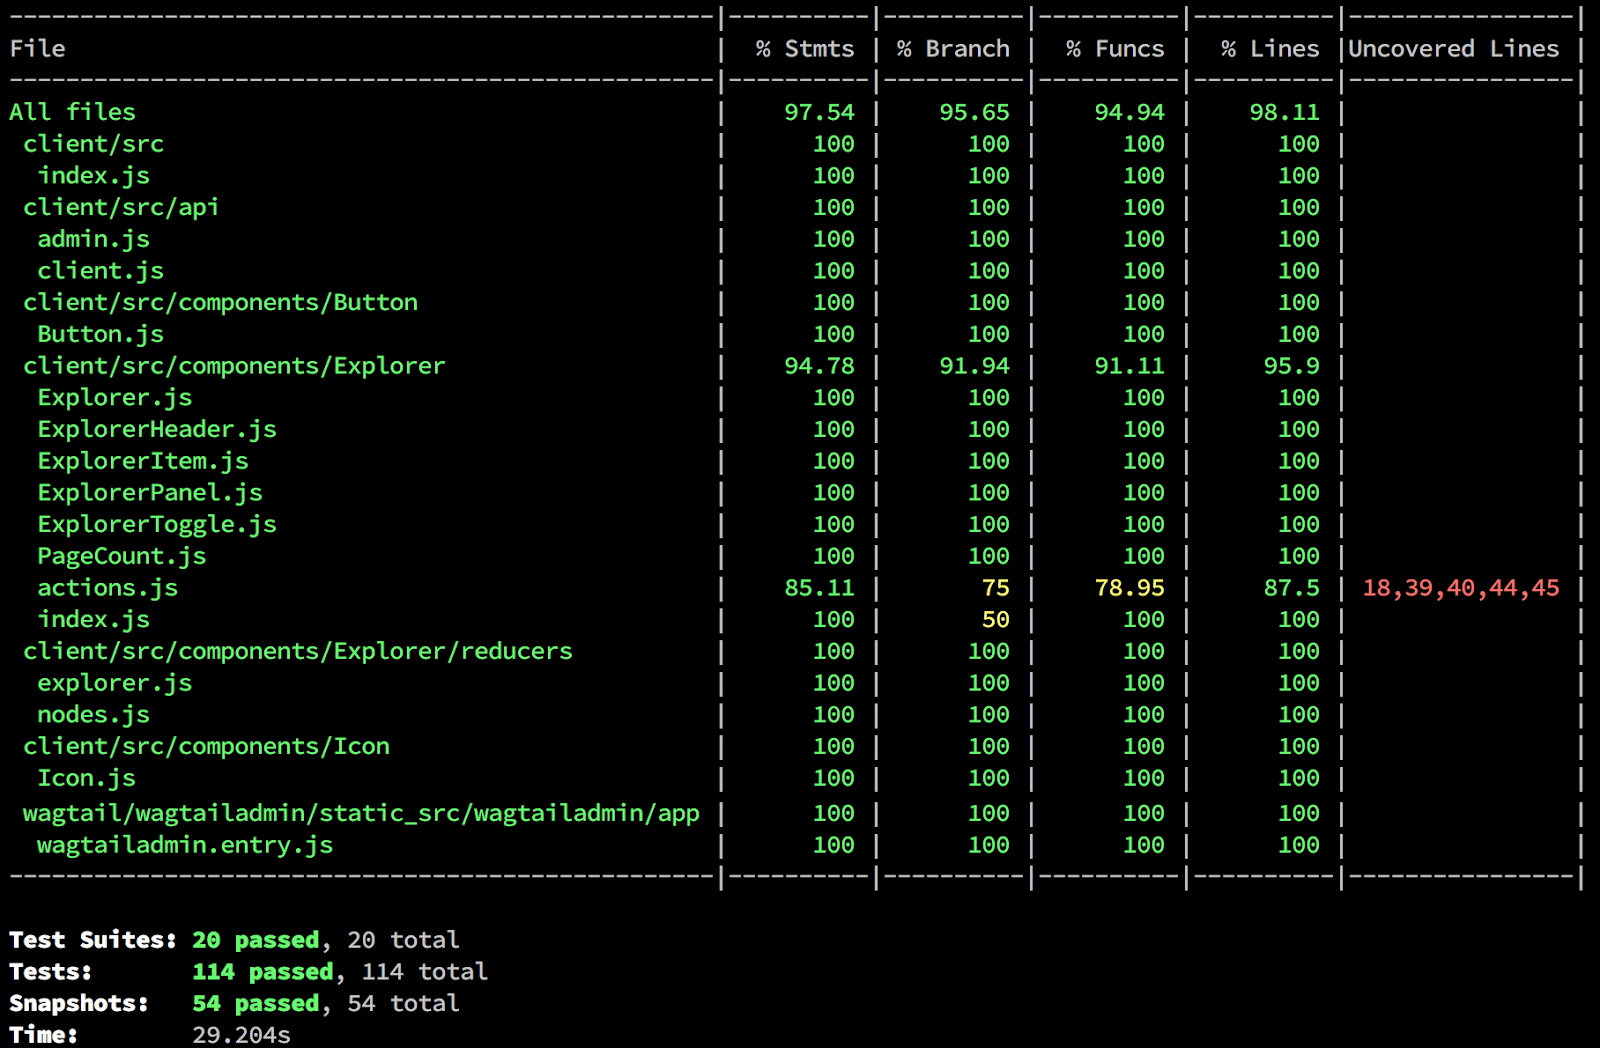Image resolution: width=1600 pixels, height=1048 pixels.
Task: Select the 'Explorer.js' file name
Action: pos(114,398)
